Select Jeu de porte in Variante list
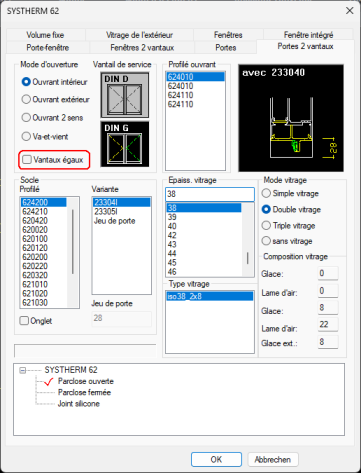 (x=122, y=221)
